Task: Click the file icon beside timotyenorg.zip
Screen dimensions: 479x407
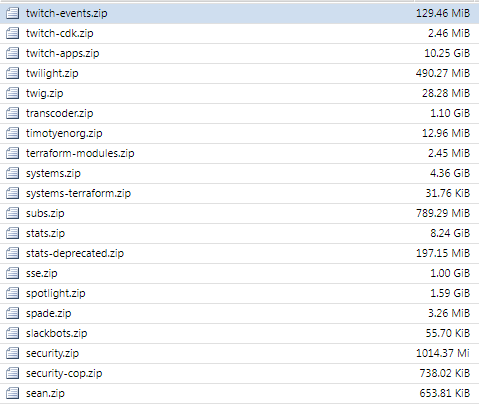Action: click(12, 133)
